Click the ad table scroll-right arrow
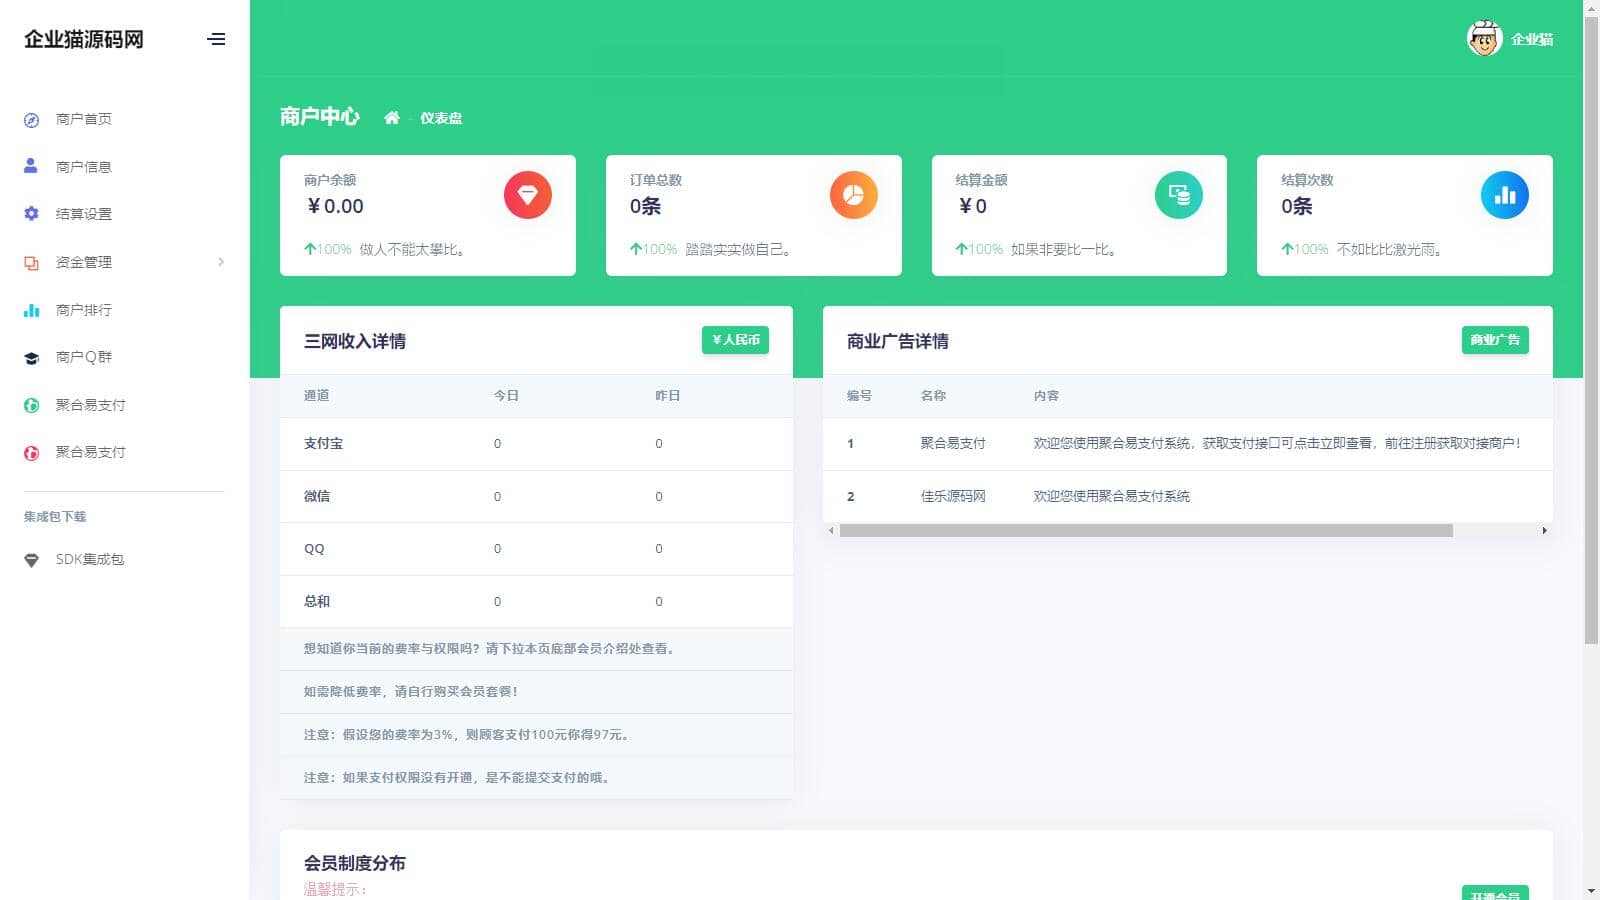1600x900 pixels. tap(1545, 531)
